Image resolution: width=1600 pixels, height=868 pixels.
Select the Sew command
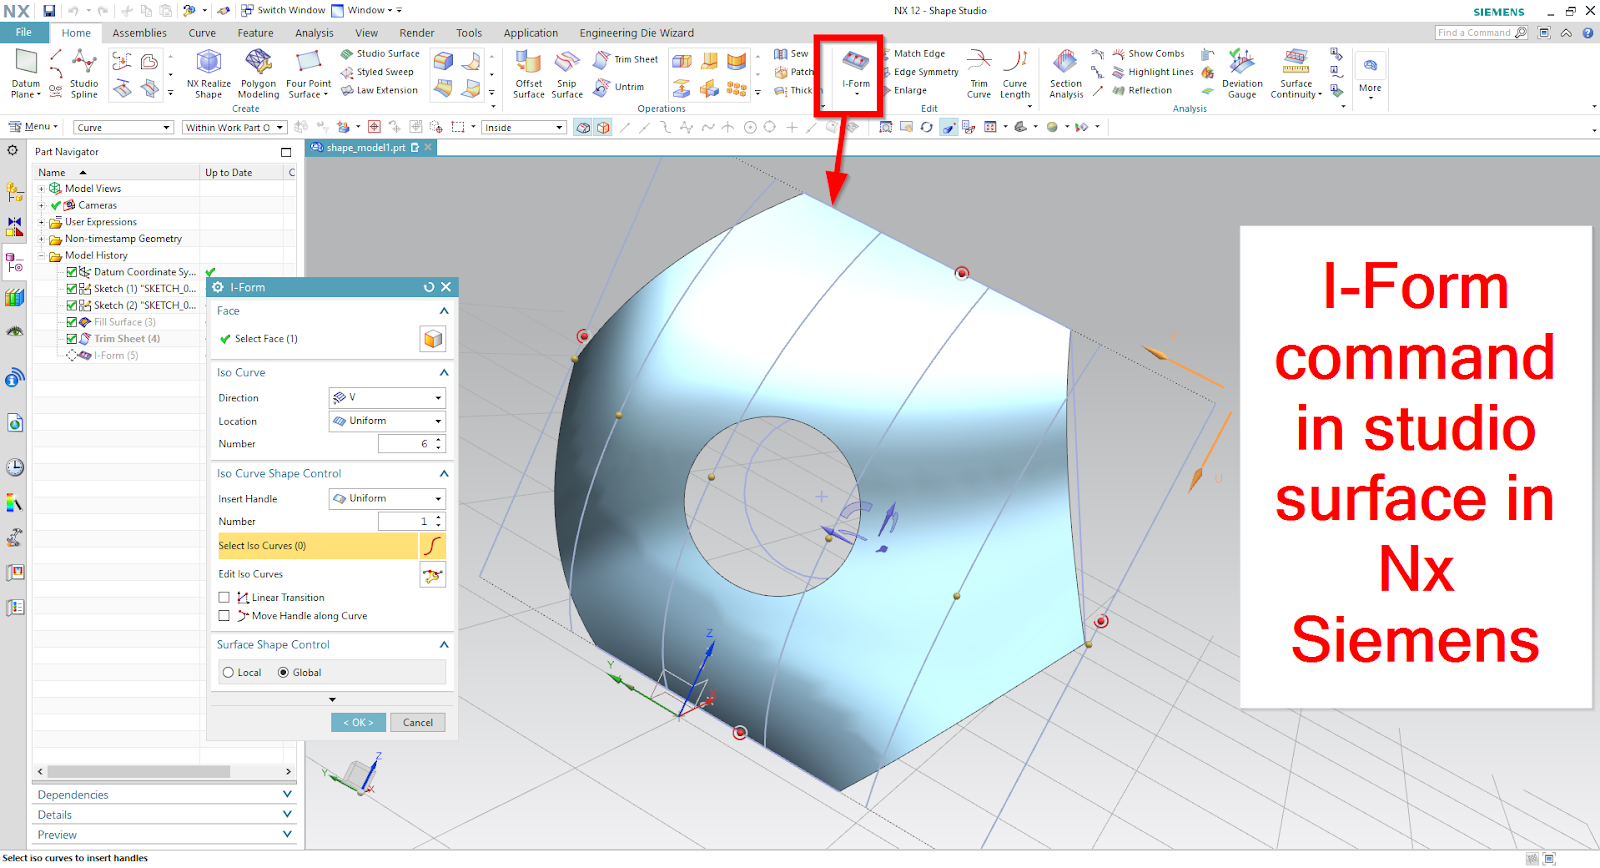click(x=791, y=54)
